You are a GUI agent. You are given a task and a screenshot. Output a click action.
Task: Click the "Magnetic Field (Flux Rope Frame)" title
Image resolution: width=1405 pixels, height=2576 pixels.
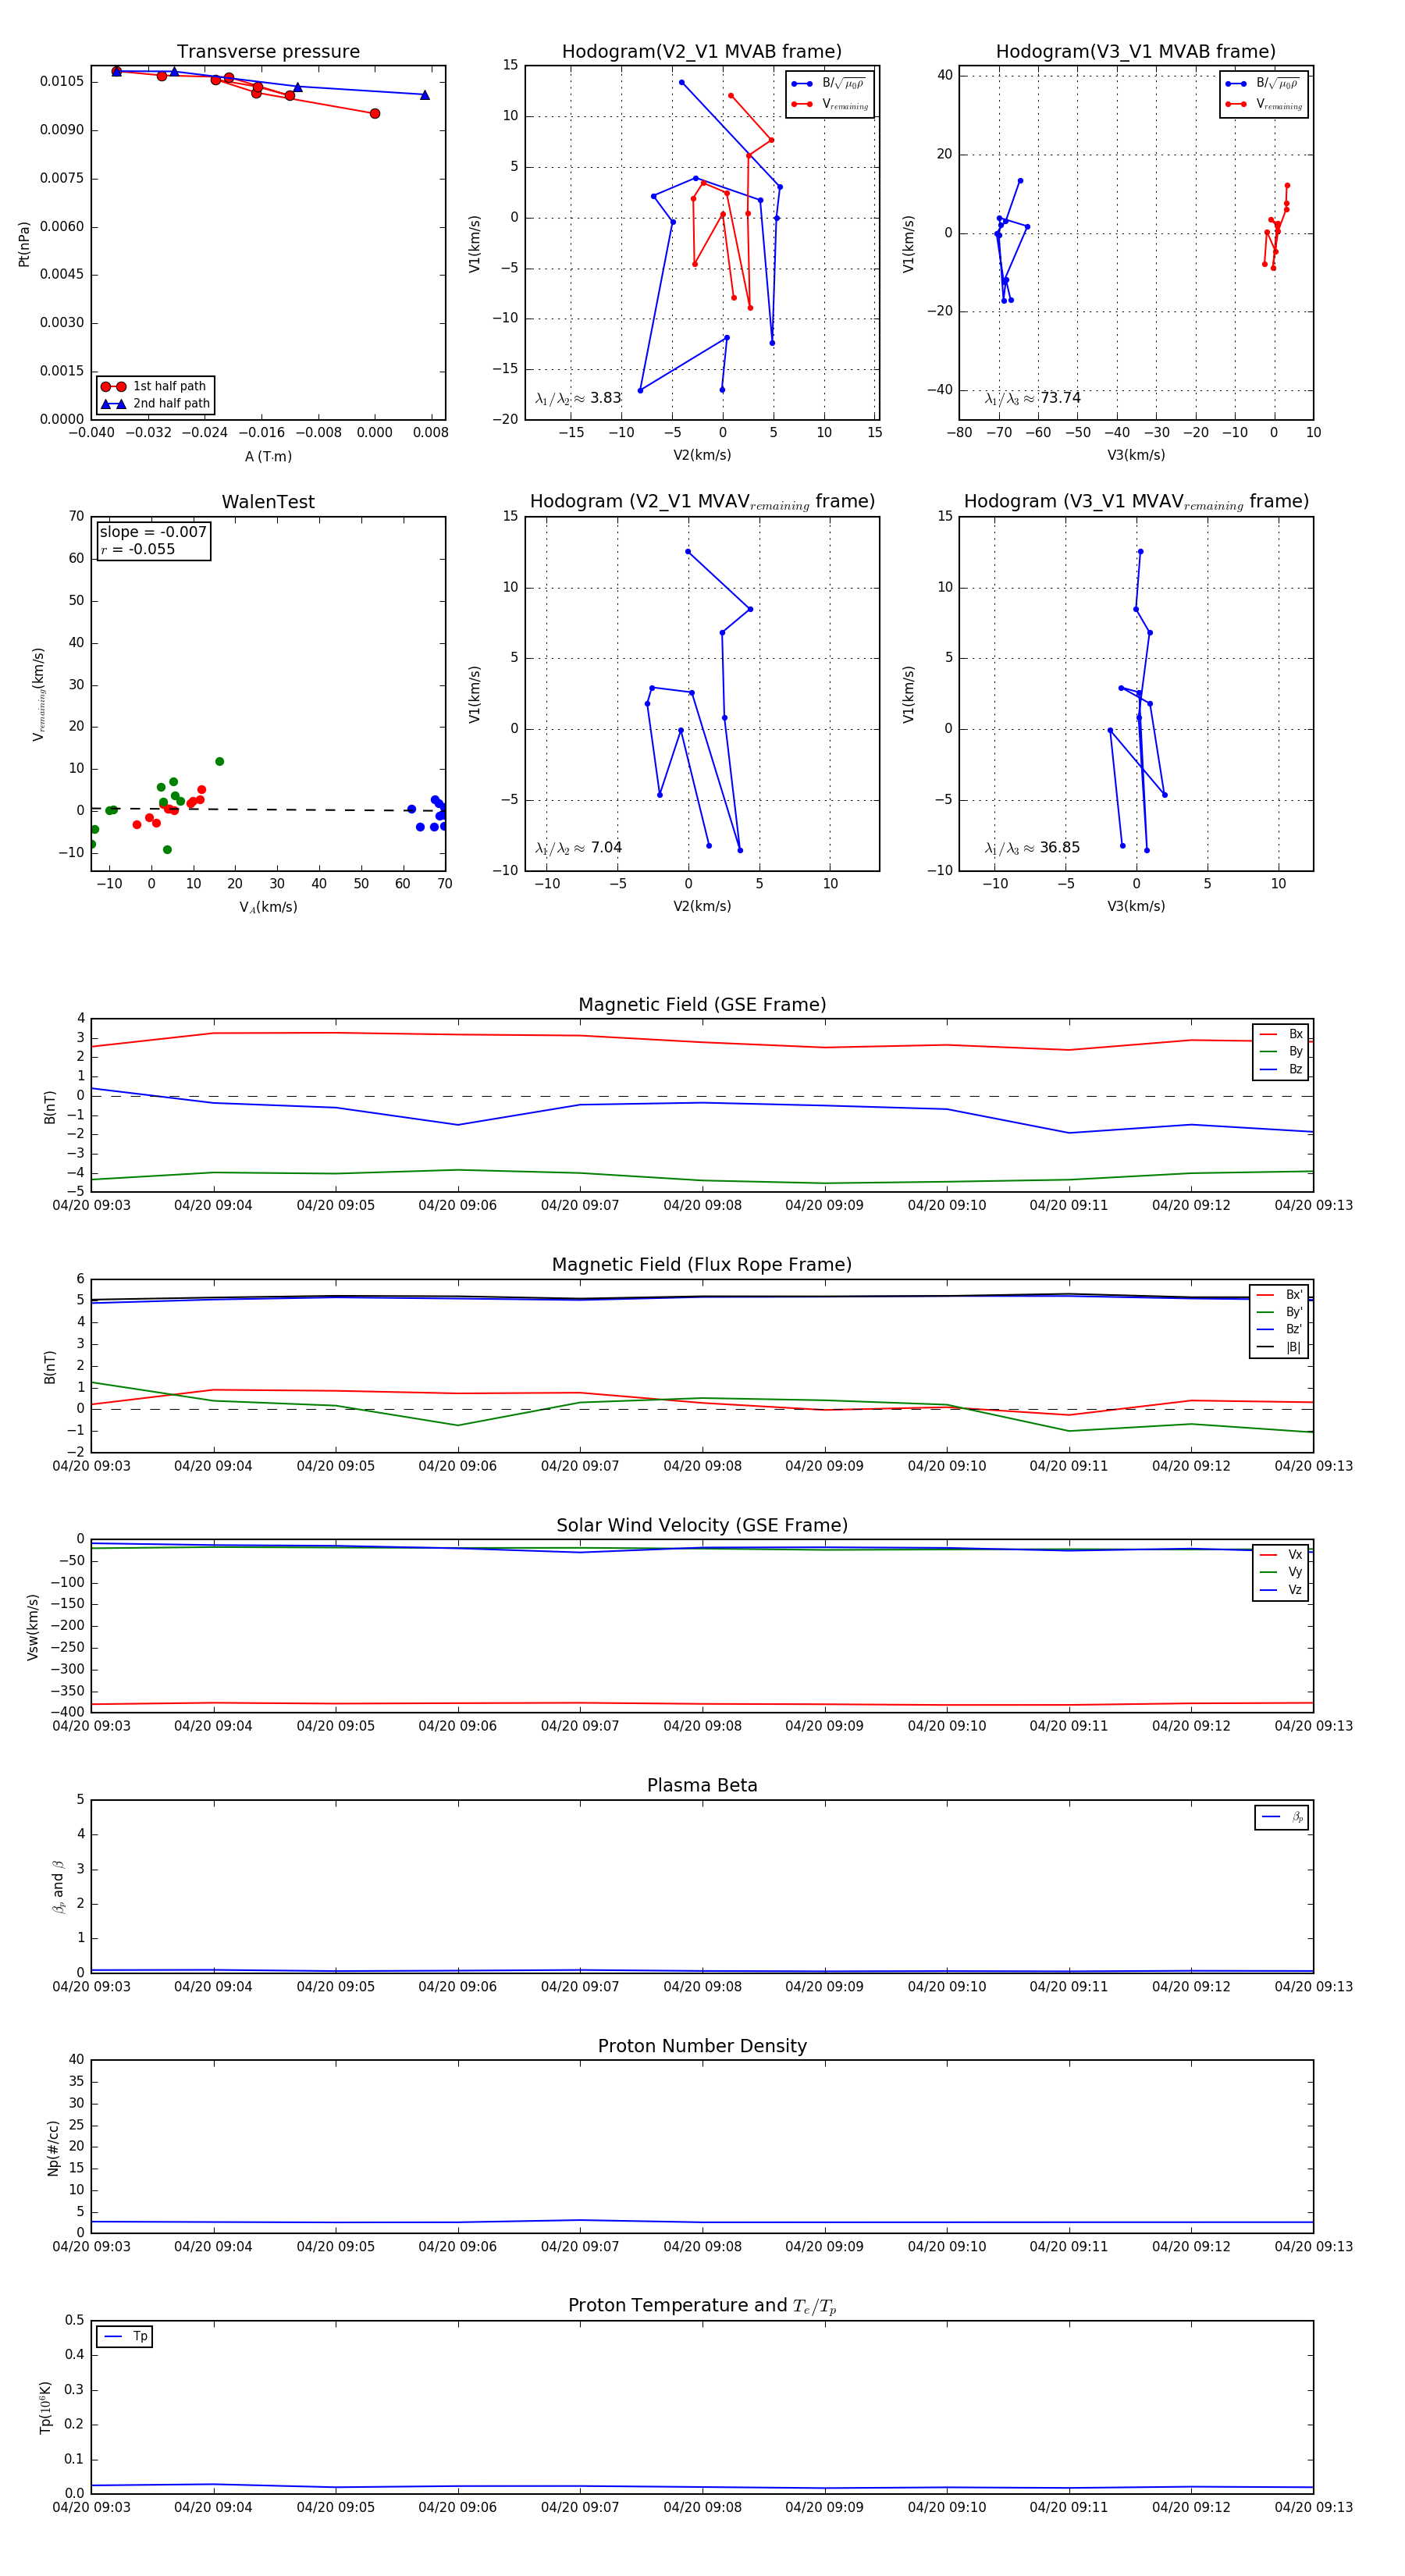701,1265
